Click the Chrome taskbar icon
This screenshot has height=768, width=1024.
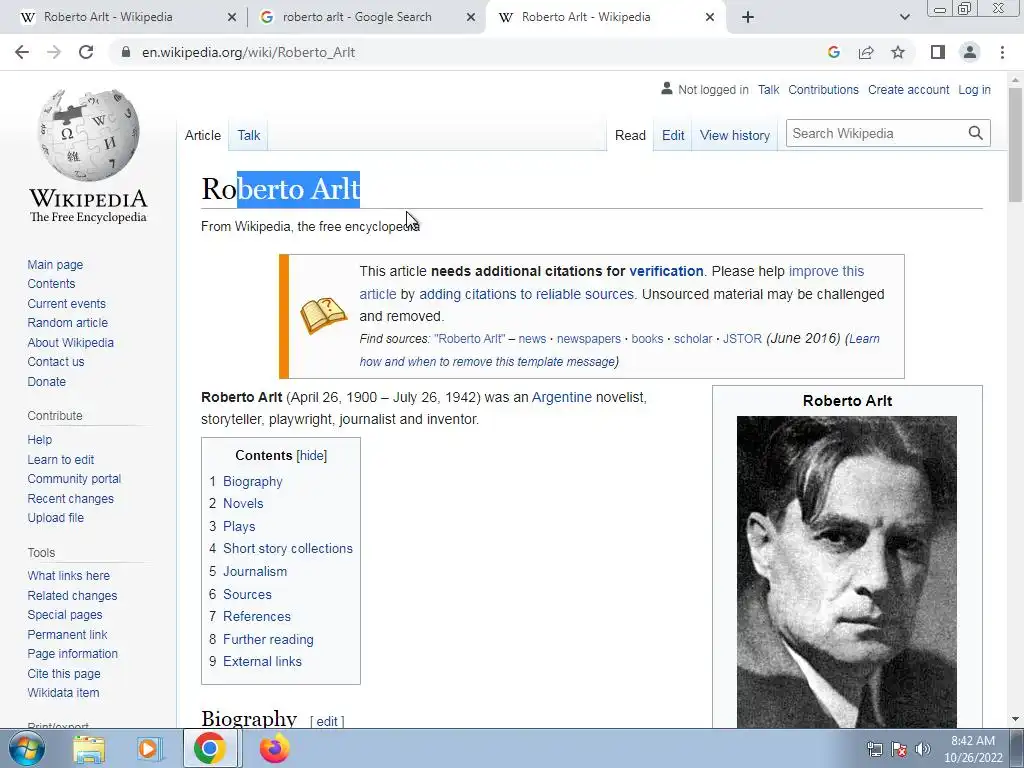point(209,748)
